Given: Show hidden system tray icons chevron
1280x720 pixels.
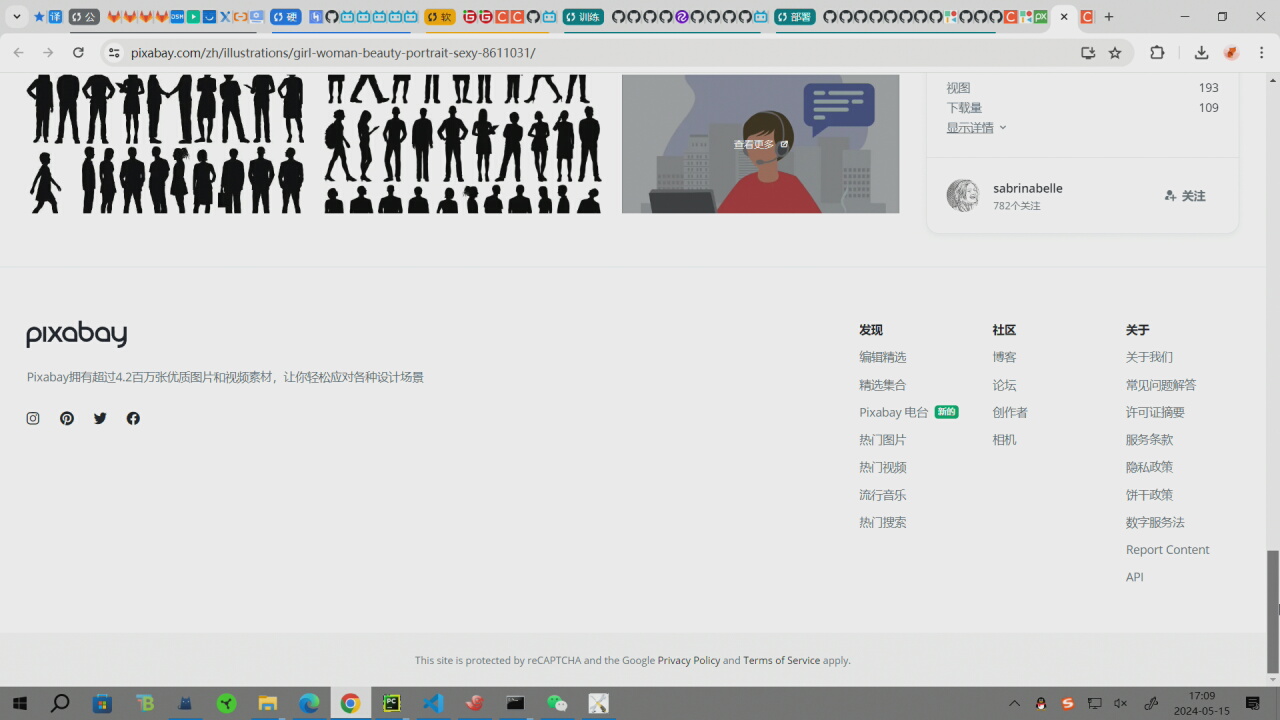Looking at the screenshot, I should (x=1014, y=704).
